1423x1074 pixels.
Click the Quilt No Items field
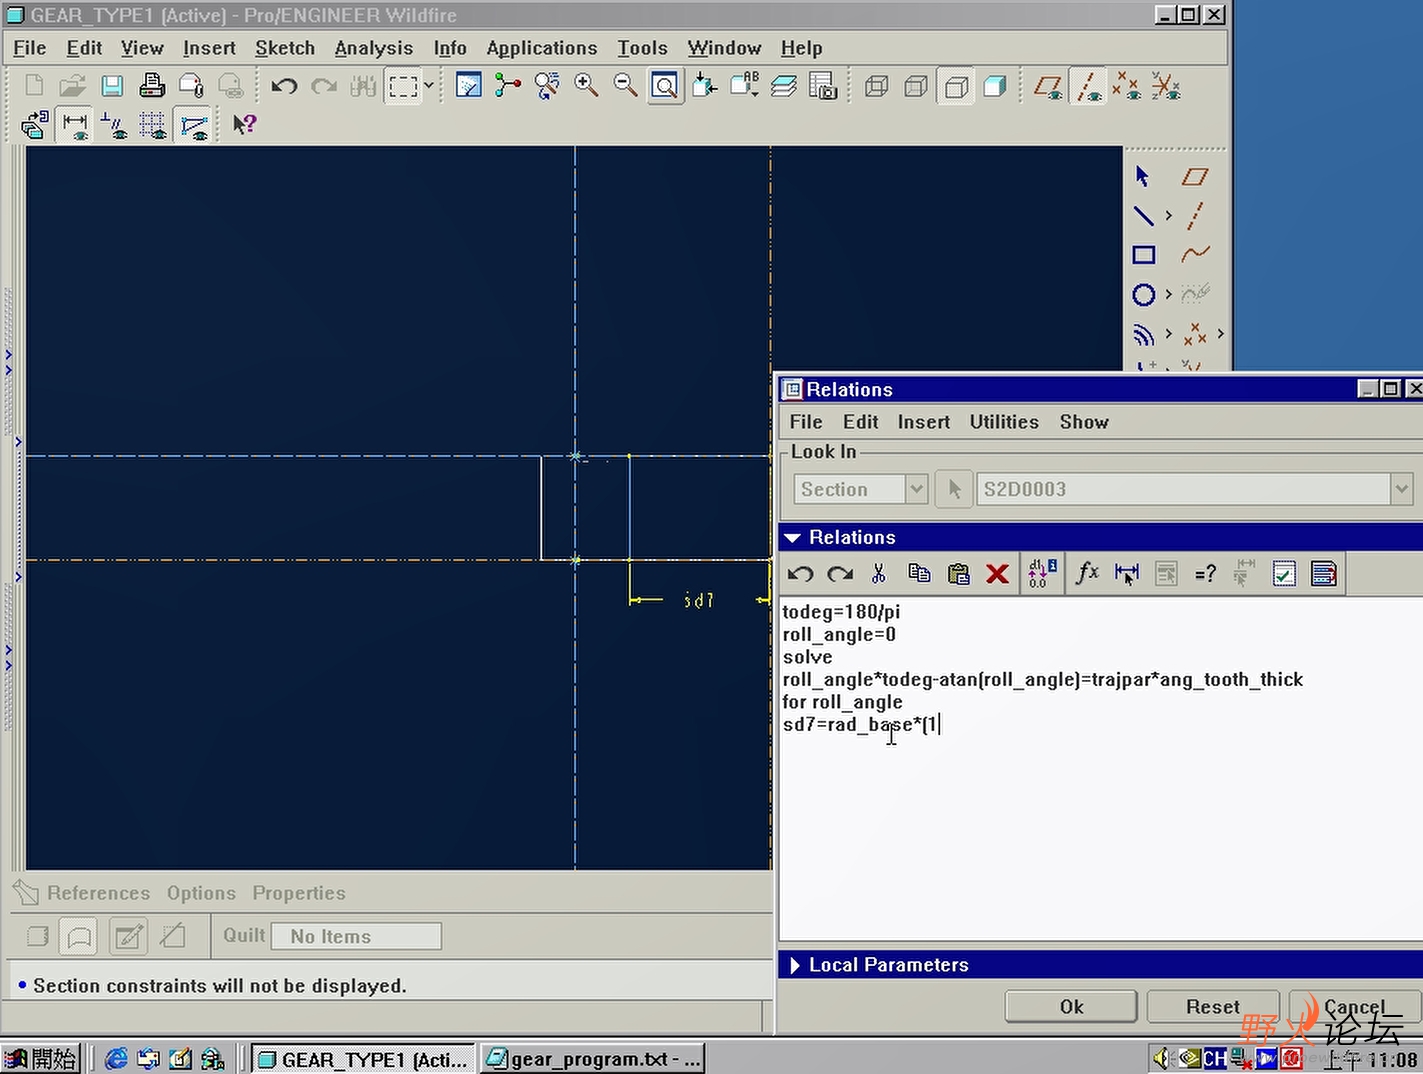click(356, 936)
